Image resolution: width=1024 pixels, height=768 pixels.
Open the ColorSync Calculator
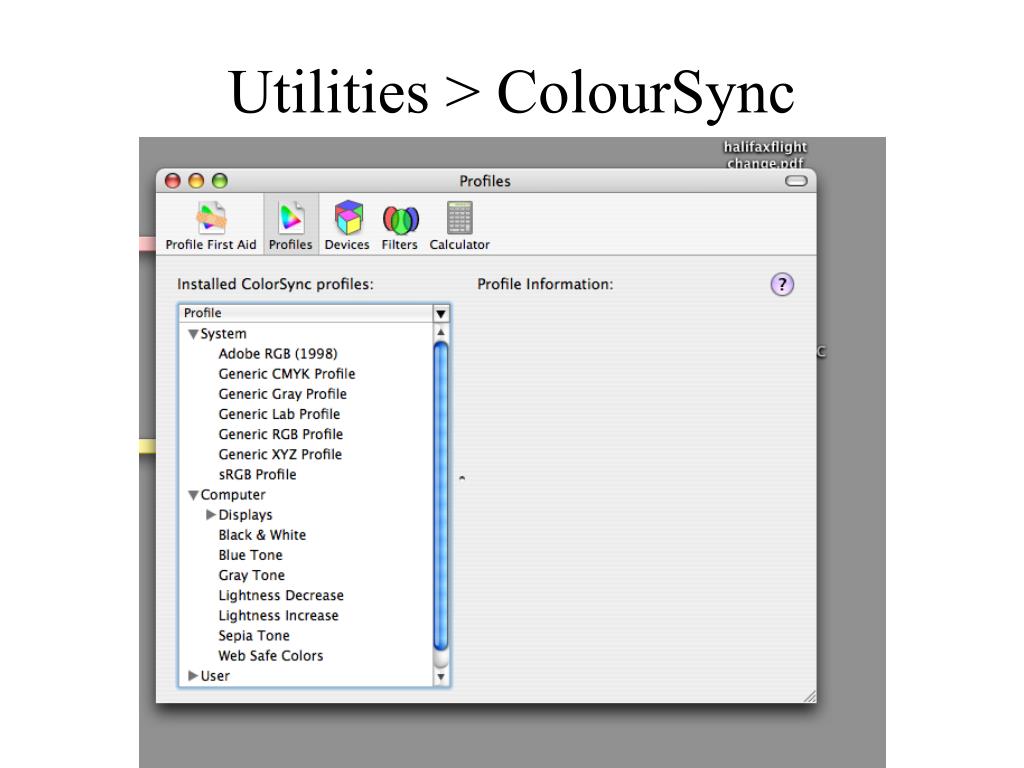pyautogui.click(x=459, y=225)
